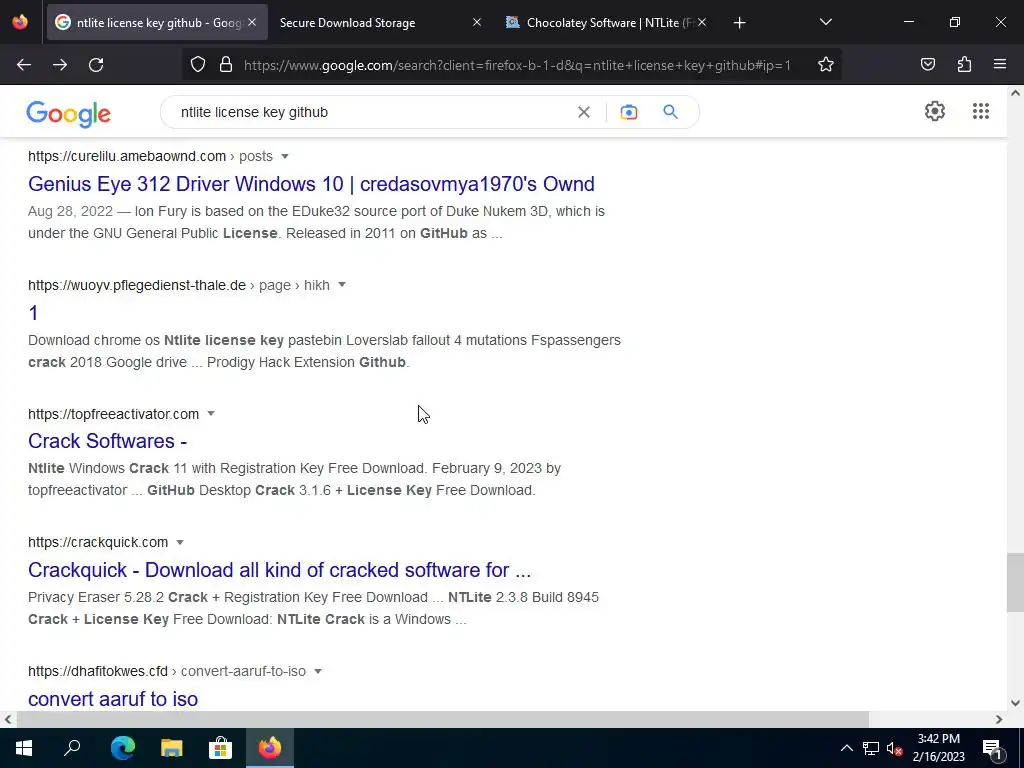Screen dimensions: 1024x768
Task: Clear the Google search box text
Action: tap(584, 112)
